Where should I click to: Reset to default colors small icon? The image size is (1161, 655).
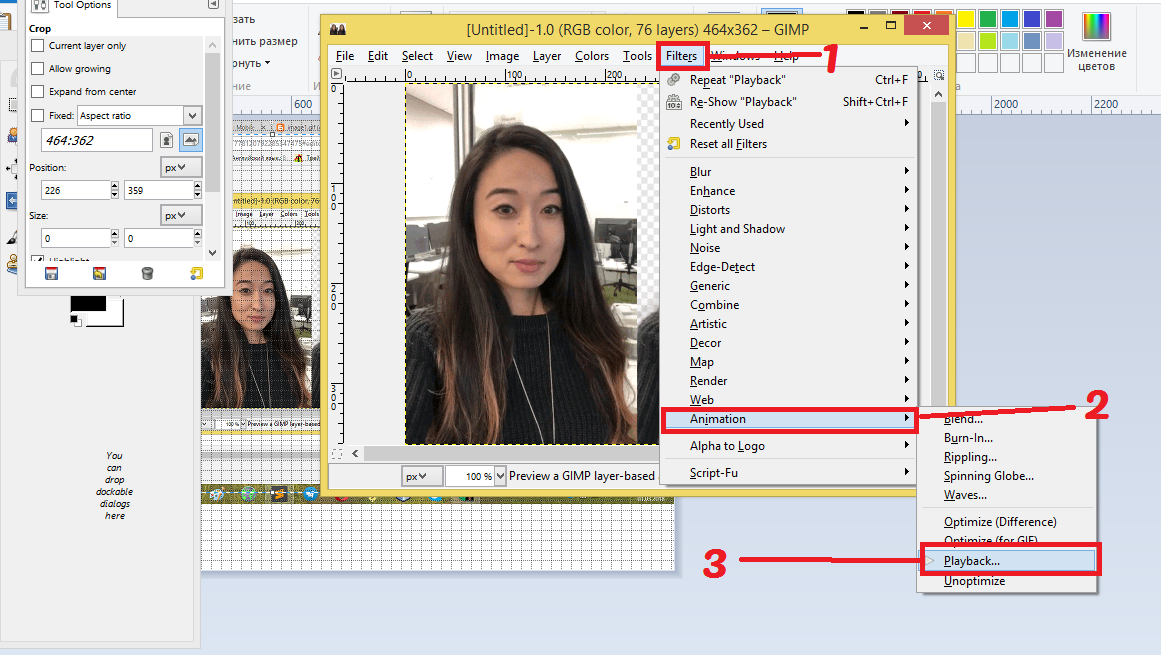coord(75,319)
